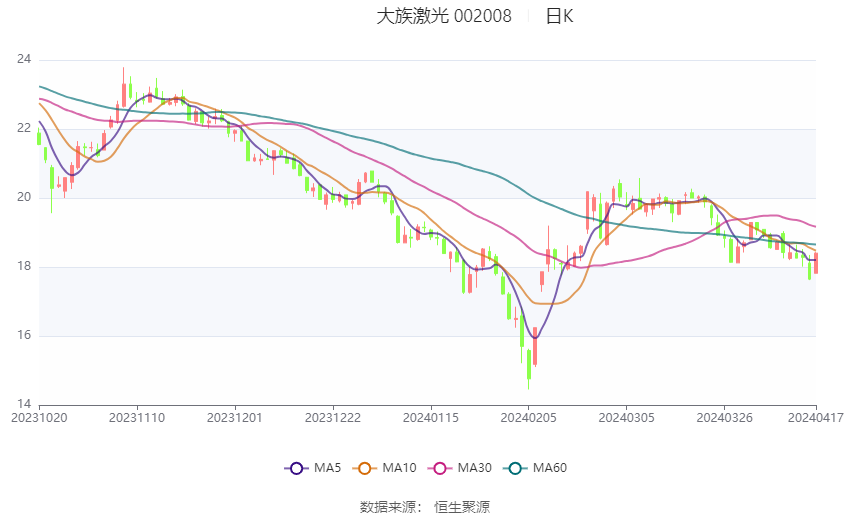Select the 日K period label
The height and width of the screenshot is (517, 850).
coord(559,16)
